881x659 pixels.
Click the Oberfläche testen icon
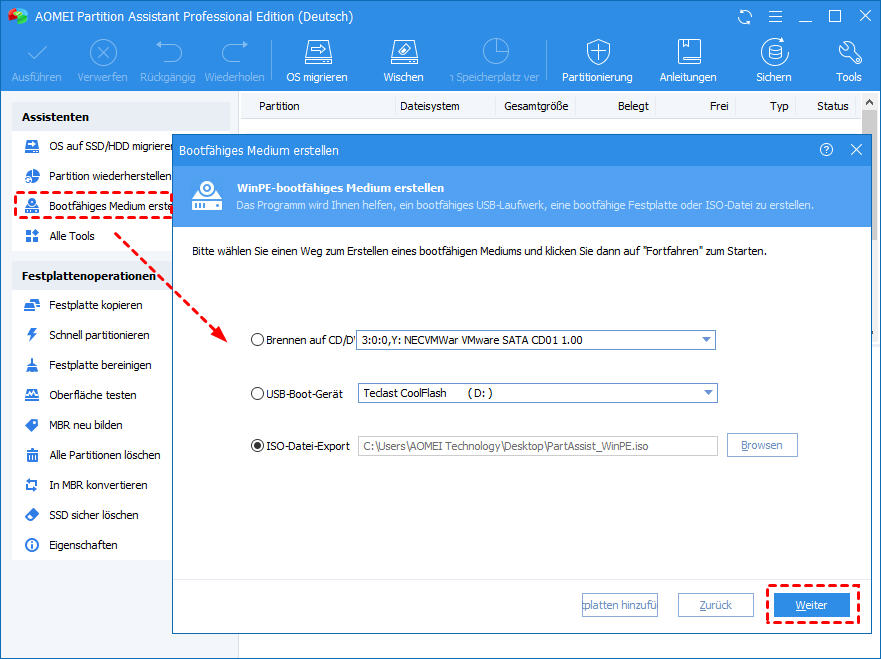32,395
